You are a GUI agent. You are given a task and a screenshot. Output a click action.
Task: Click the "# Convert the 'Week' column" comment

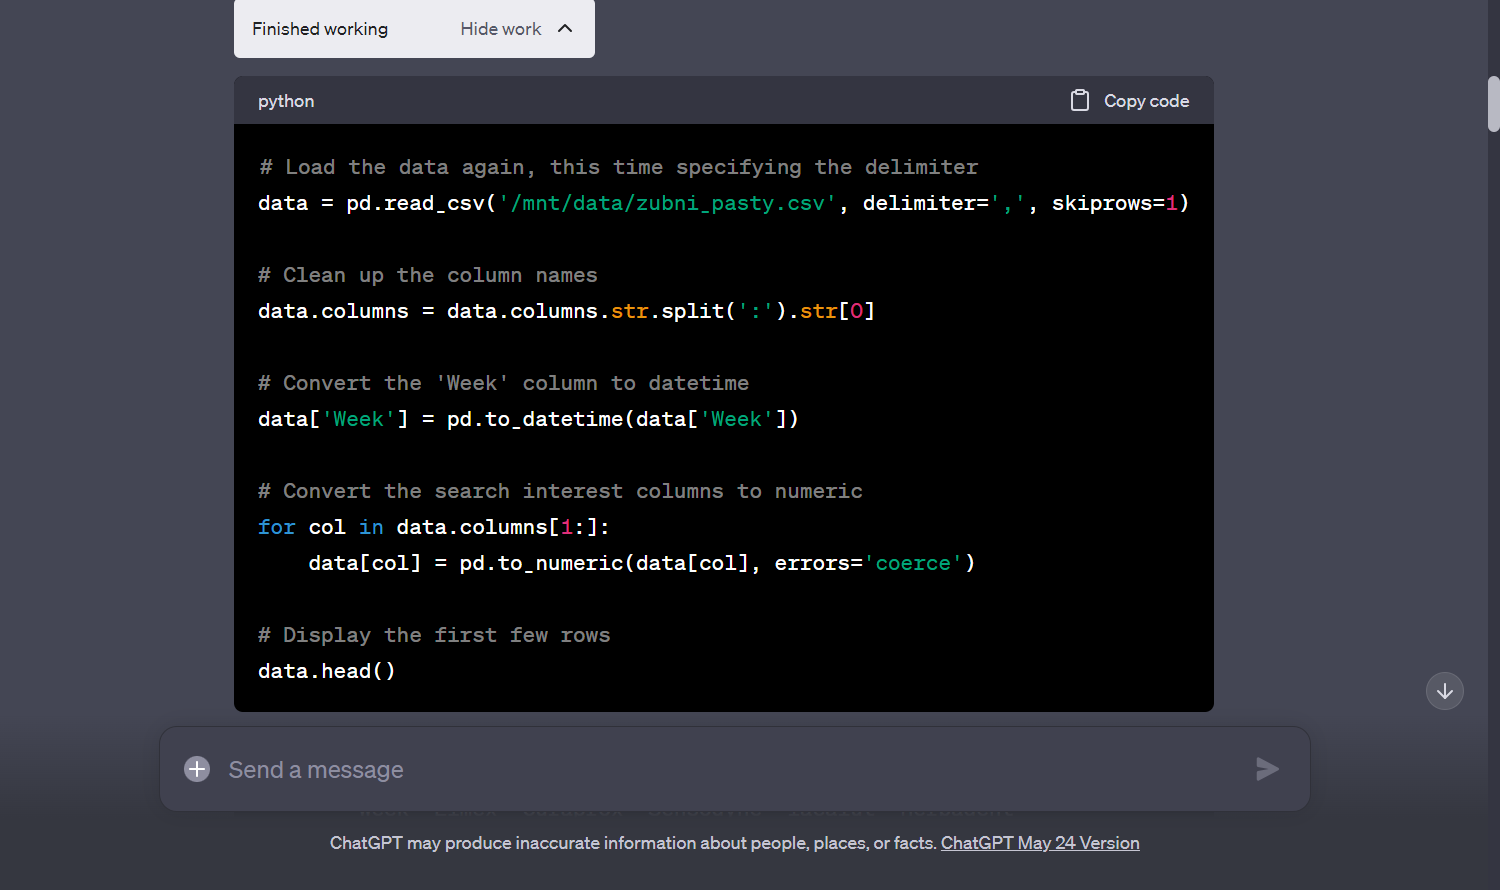(x=503, y=383)
